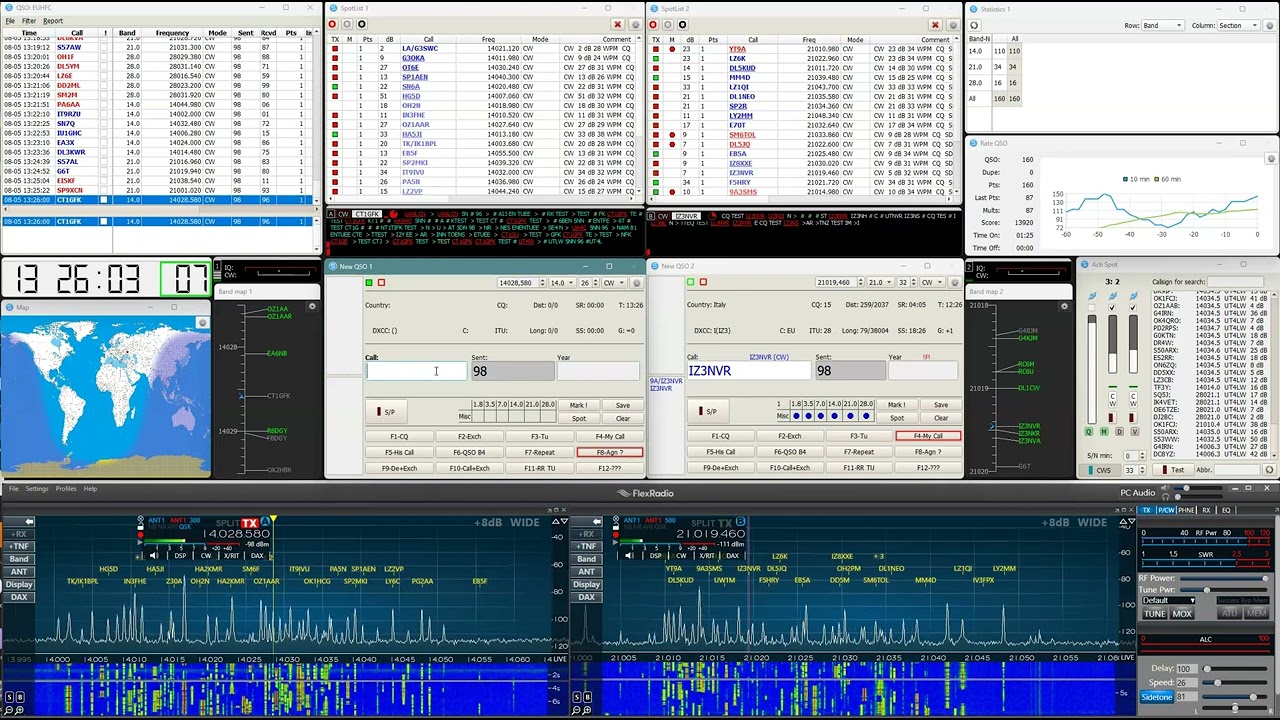Open the Rate QSO settings icon

(x=1271, y=159)
